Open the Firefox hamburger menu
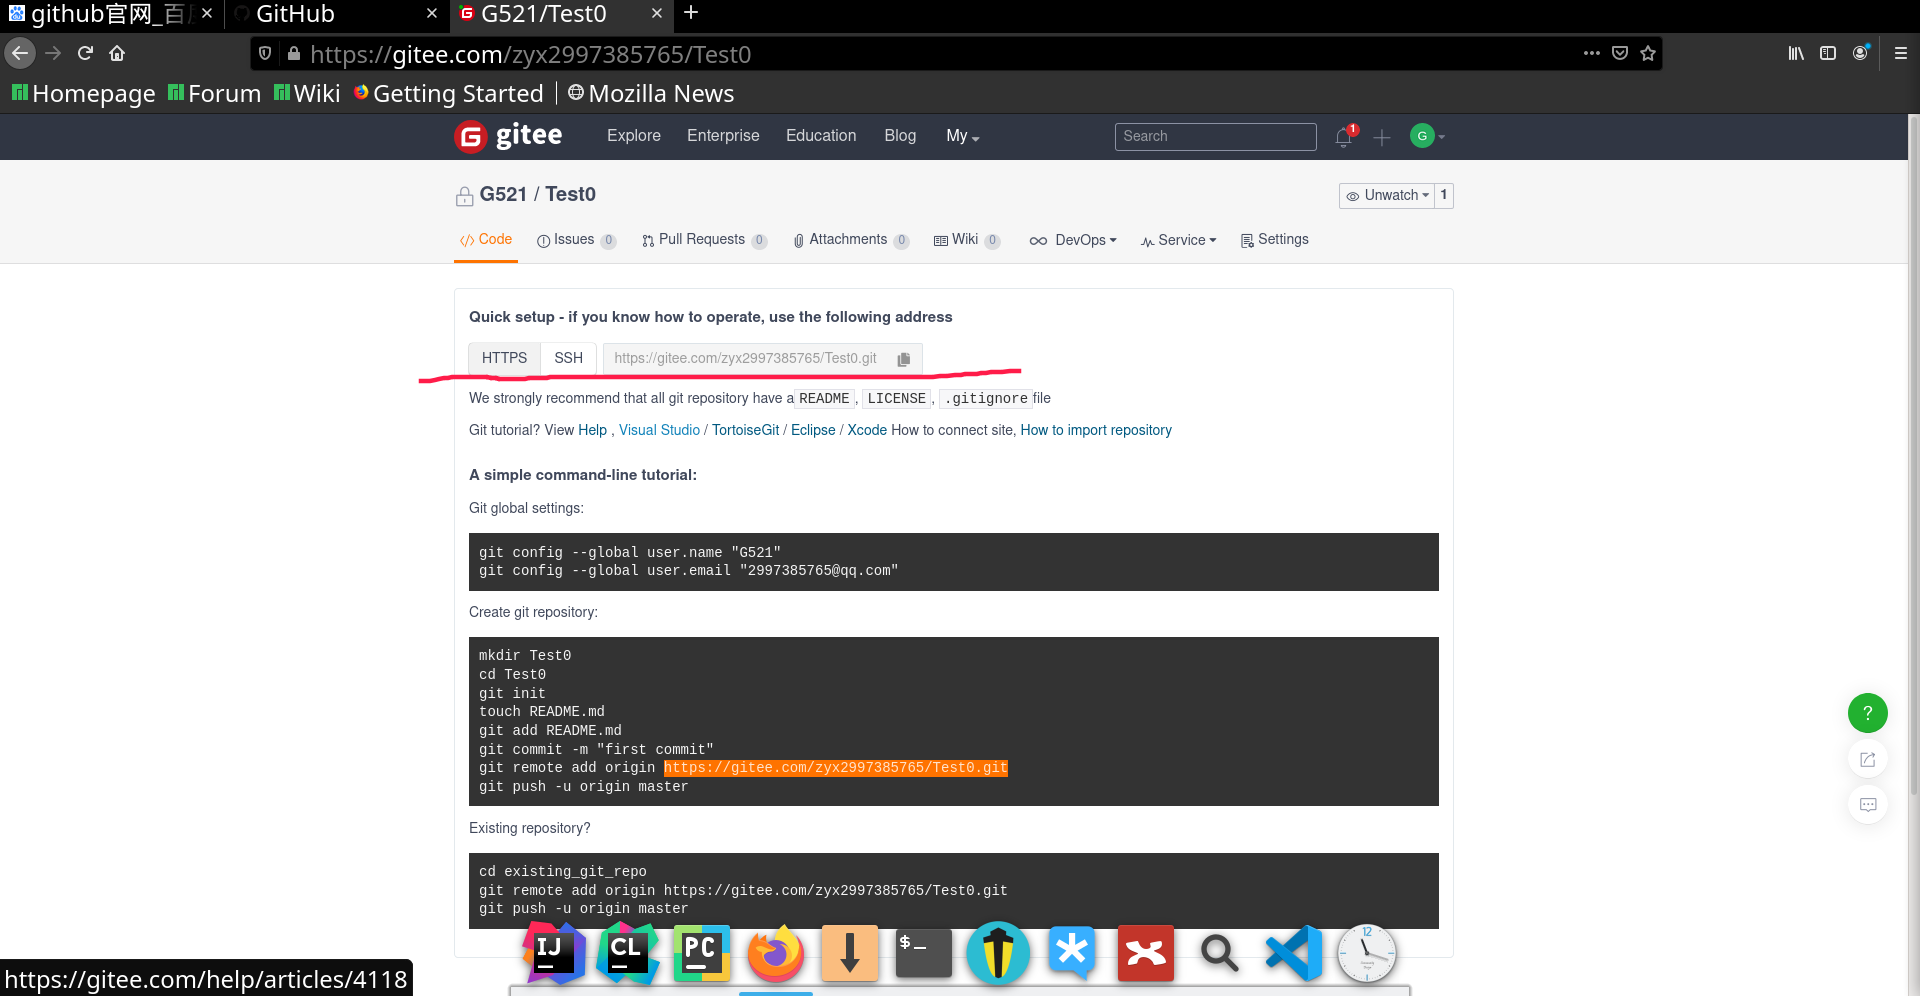1920x996 pixels. coord(1901,53)
